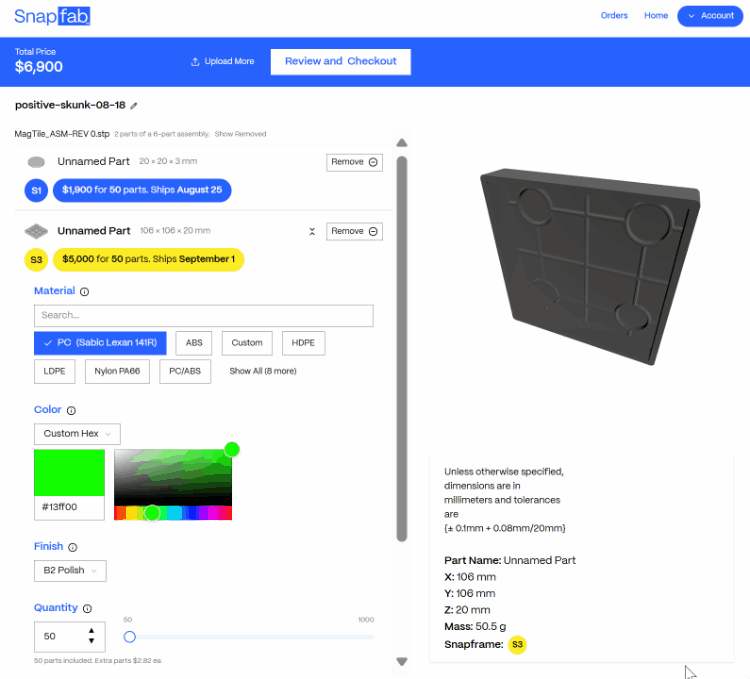750x679 pixels.
Task: Select the Custom material option
Action: click(x=247, y=343)
